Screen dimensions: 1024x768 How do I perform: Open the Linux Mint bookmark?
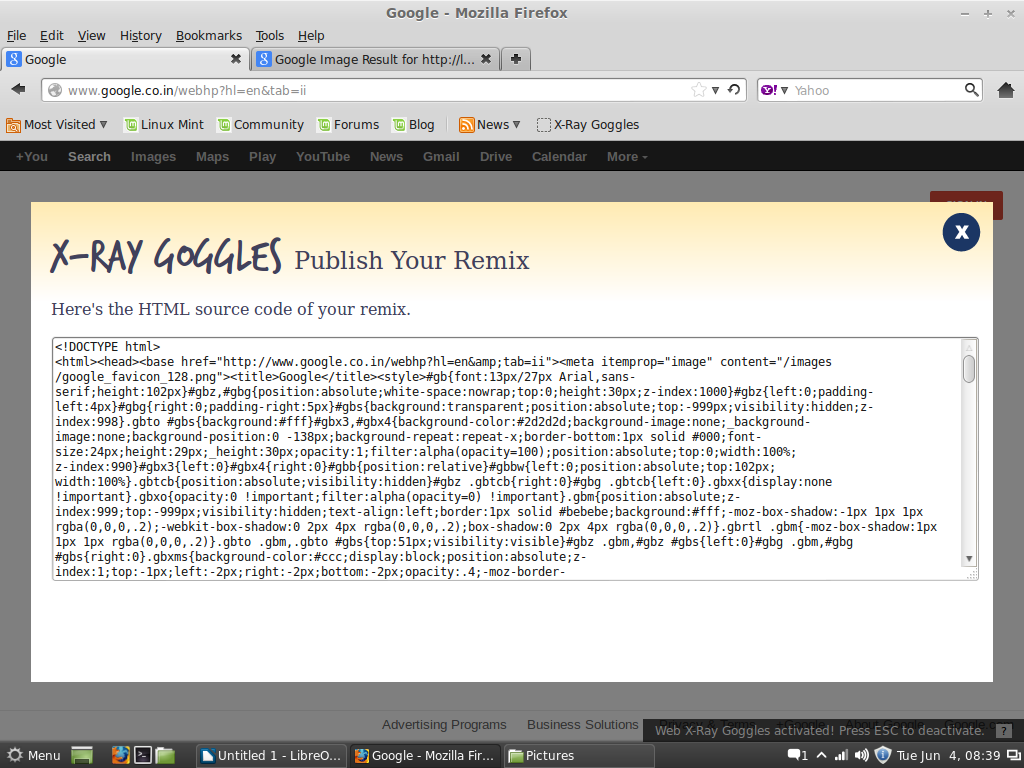tap(164, 124)
